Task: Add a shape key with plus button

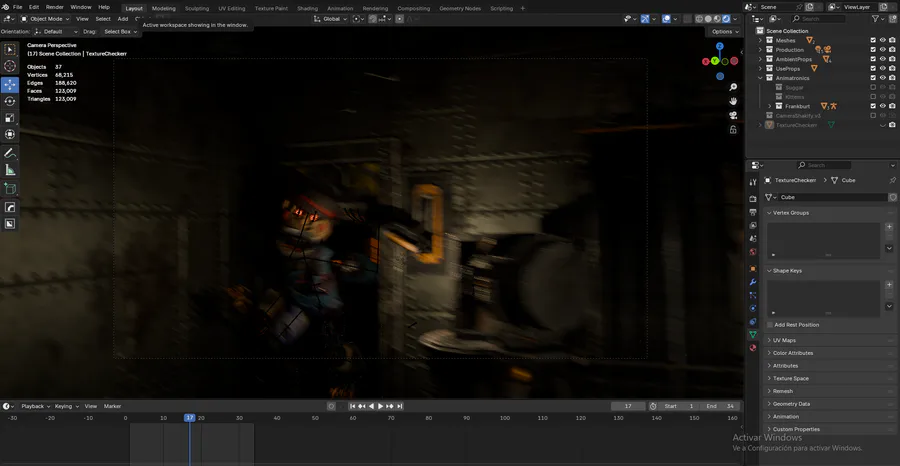Action: (889, 285)
